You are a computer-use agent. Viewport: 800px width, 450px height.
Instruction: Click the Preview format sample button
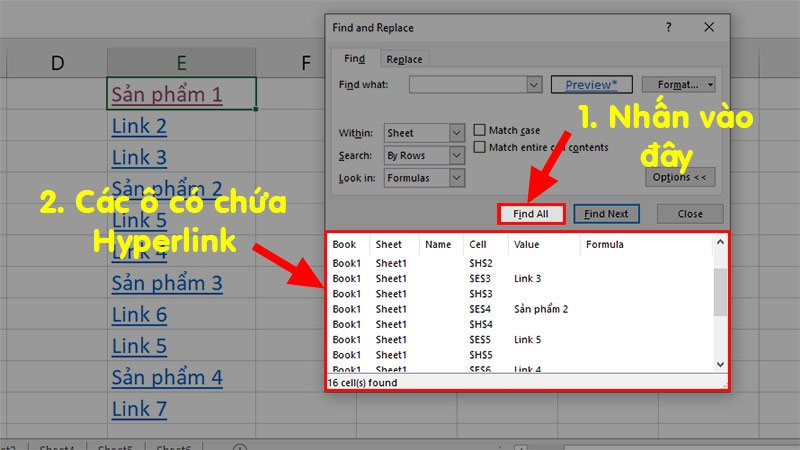click(x=591, y=86)
